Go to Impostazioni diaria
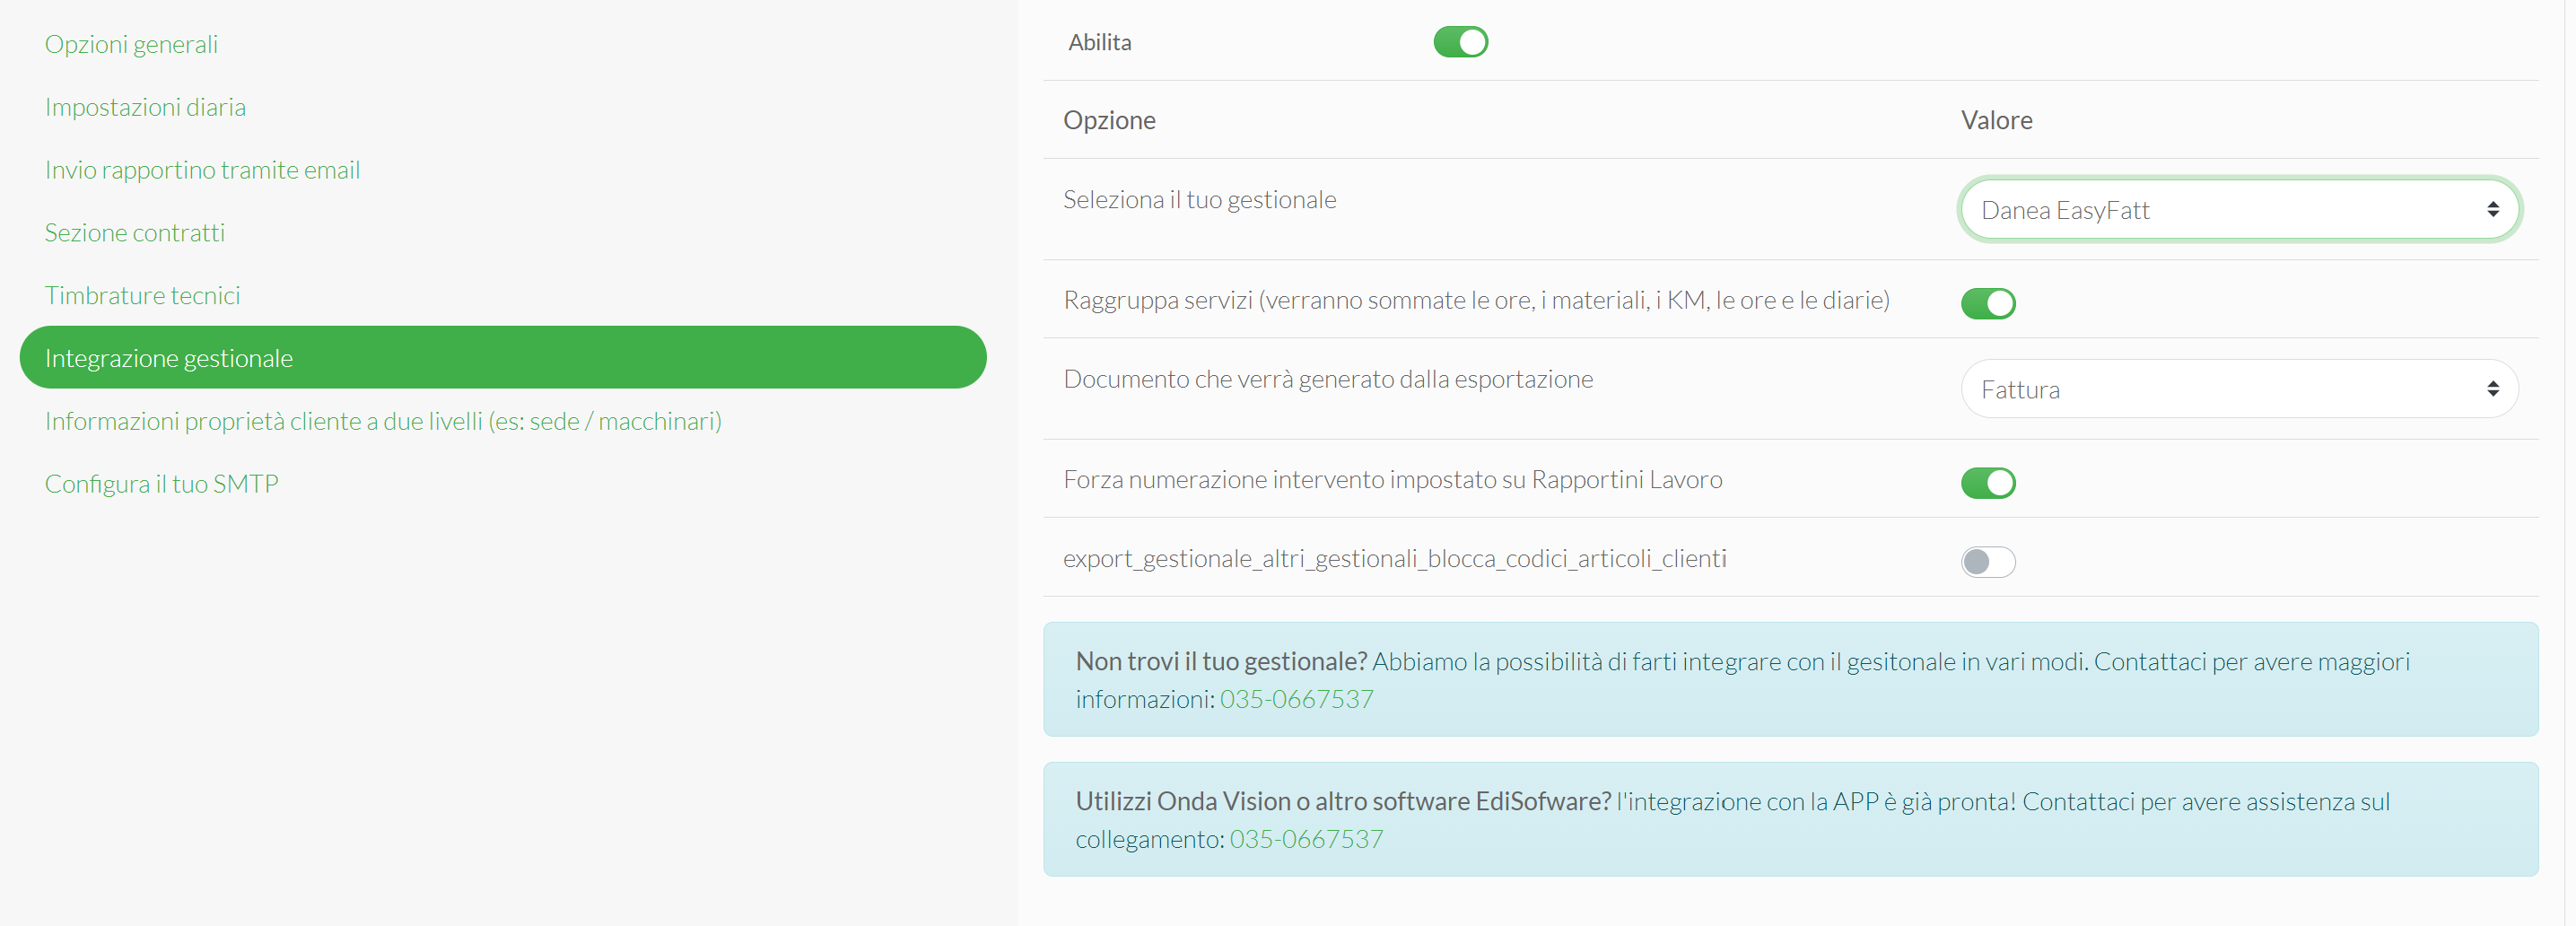2576x926 pixels. 145,107
